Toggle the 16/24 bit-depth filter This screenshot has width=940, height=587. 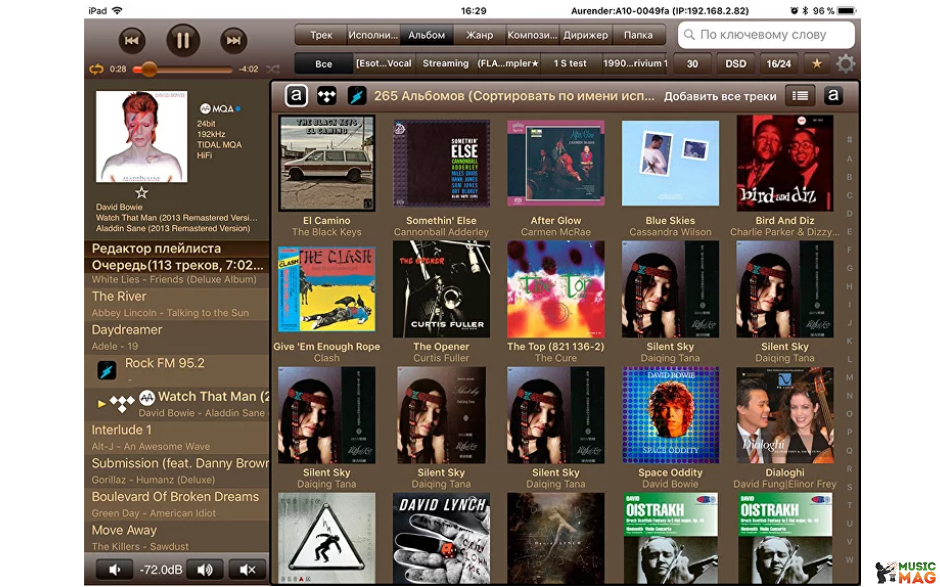779,64
